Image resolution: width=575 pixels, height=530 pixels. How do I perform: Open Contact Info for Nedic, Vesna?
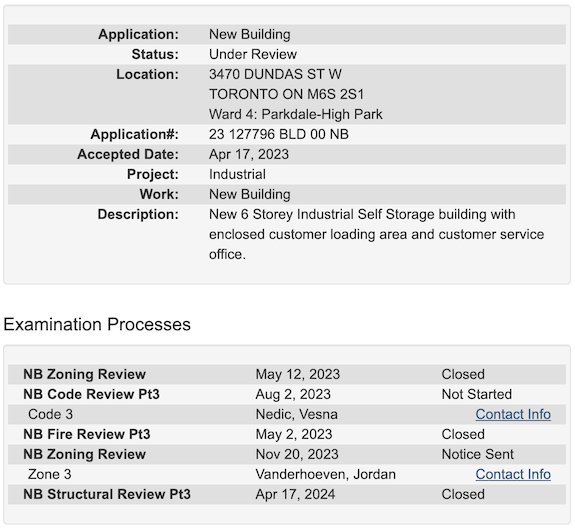[513, 414]
